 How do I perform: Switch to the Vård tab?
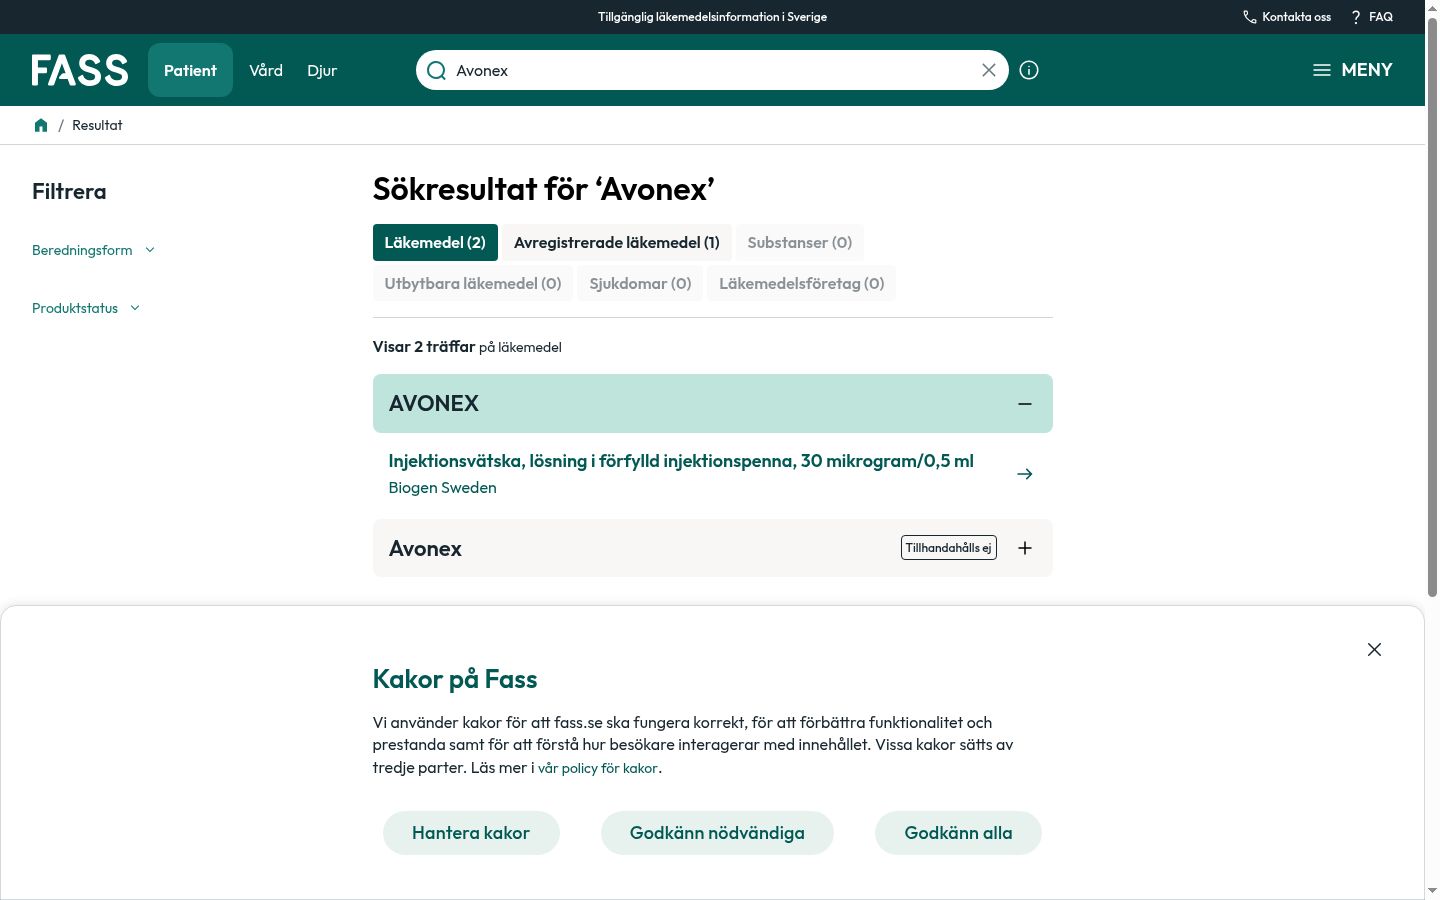[x=266, y=70]
